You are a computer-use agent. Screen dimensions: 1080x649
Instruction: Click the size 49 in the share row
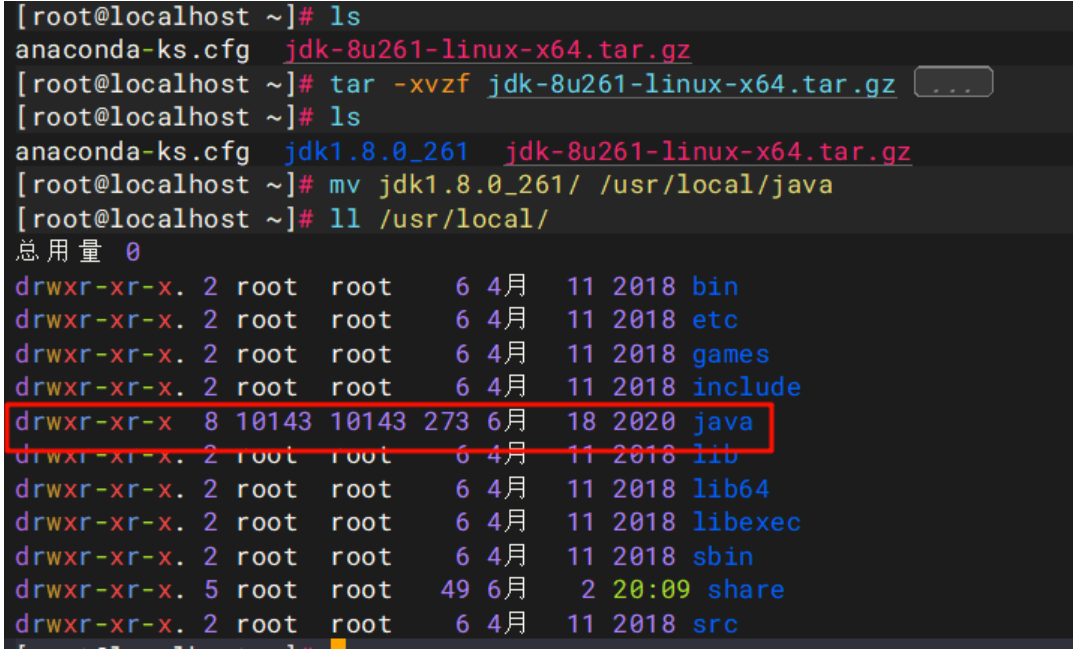coord(455,590)
